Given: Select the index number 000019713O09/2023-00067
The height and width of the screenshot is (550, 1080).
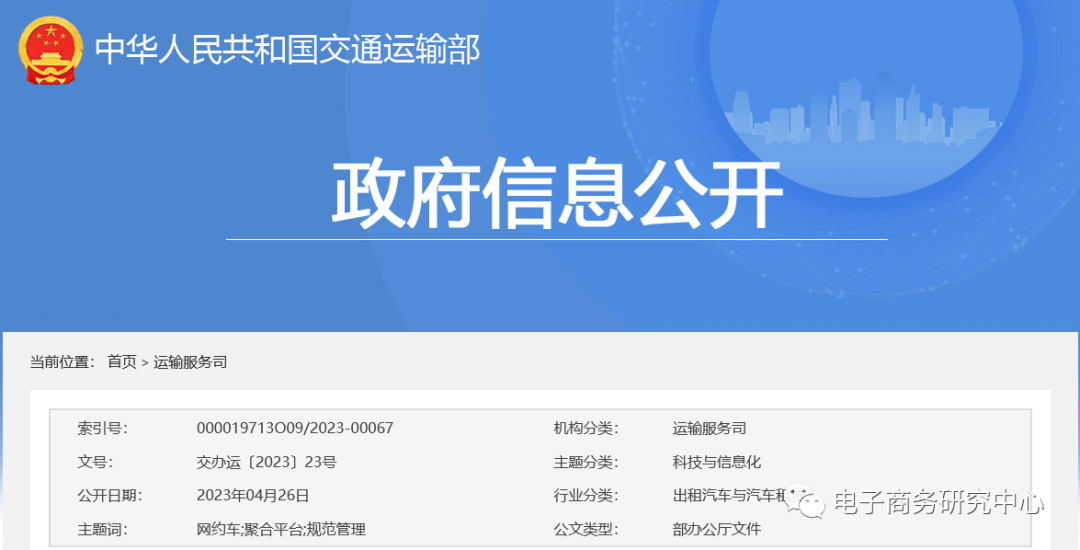Looking at the screenshot, I should [x=295, y=428].
